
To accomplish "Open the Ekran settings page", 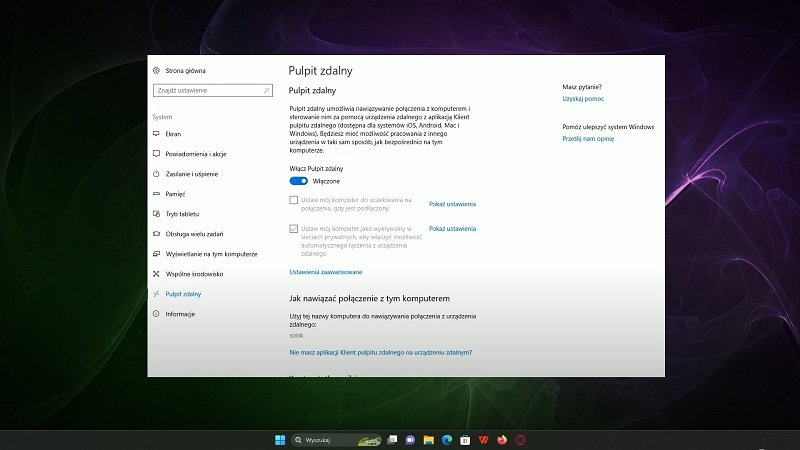I will [x=173, y=134].
